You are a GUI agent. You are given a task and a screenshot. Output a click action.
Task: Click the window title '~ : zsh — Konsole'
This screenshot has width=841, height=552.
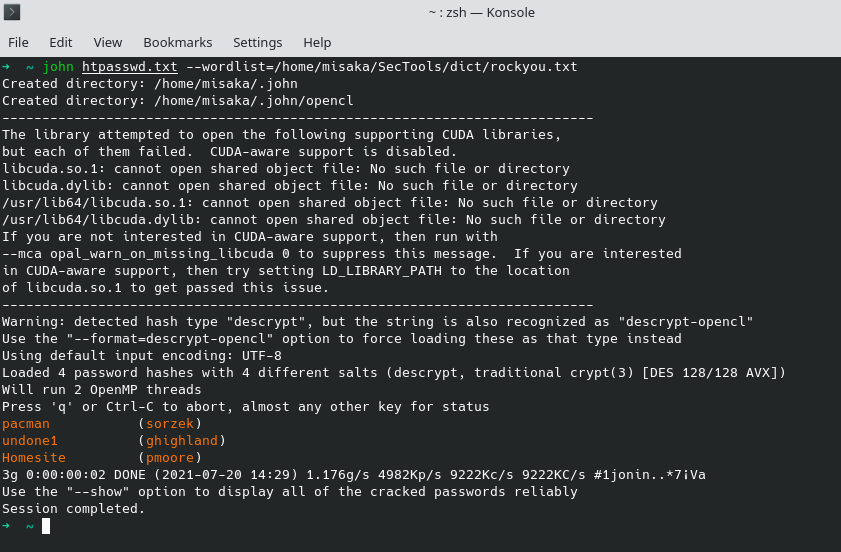[481, 12]
